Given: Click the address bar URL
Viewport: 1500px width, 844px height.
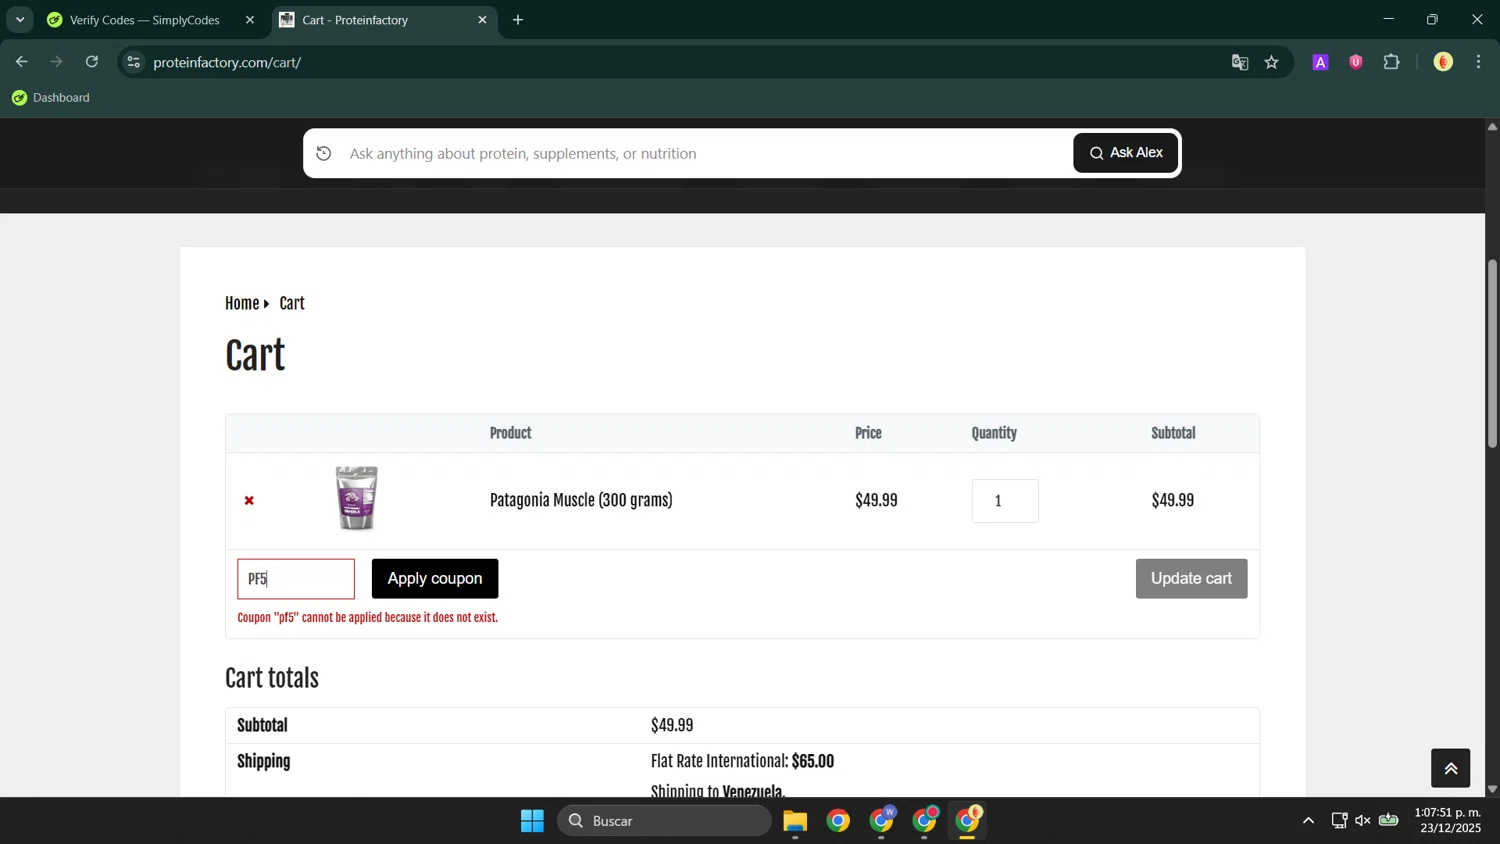Looking at the screenshot, I should click(227, 62).
